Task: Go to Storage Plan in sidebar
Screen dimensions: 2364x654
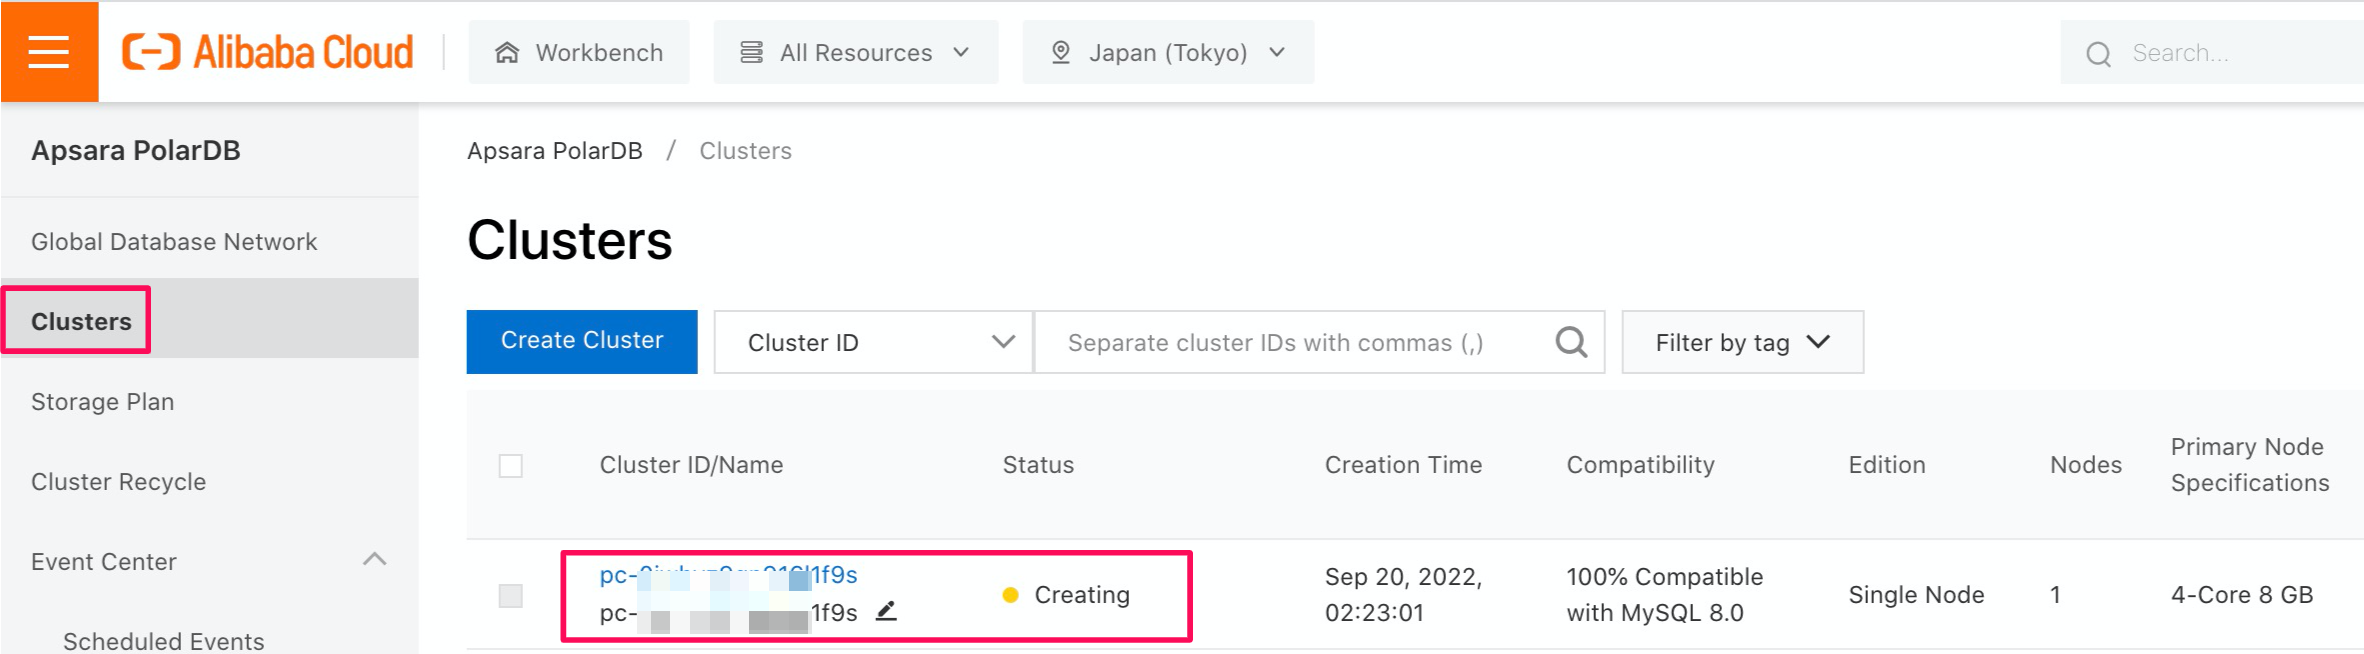Action: [x=103, y=402]
